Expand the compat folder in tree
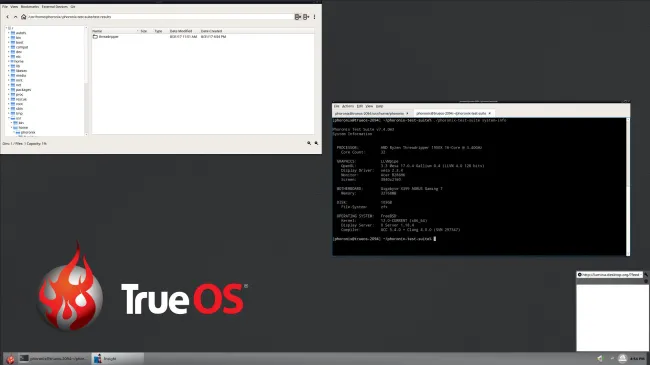 [9, 47]
